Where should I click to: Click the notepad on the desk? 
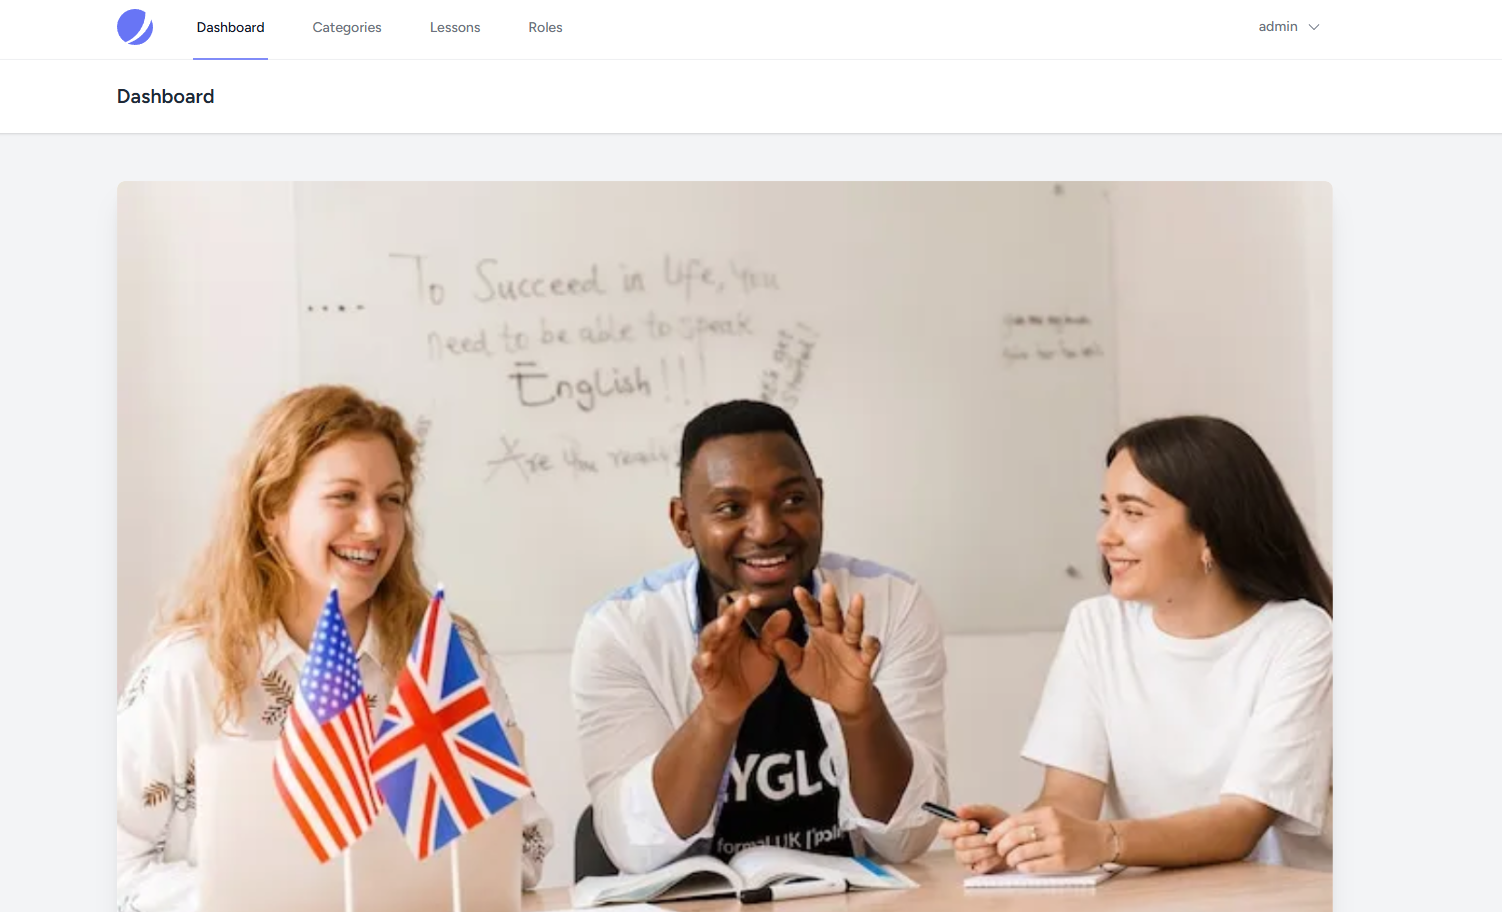pos(1035,879)
